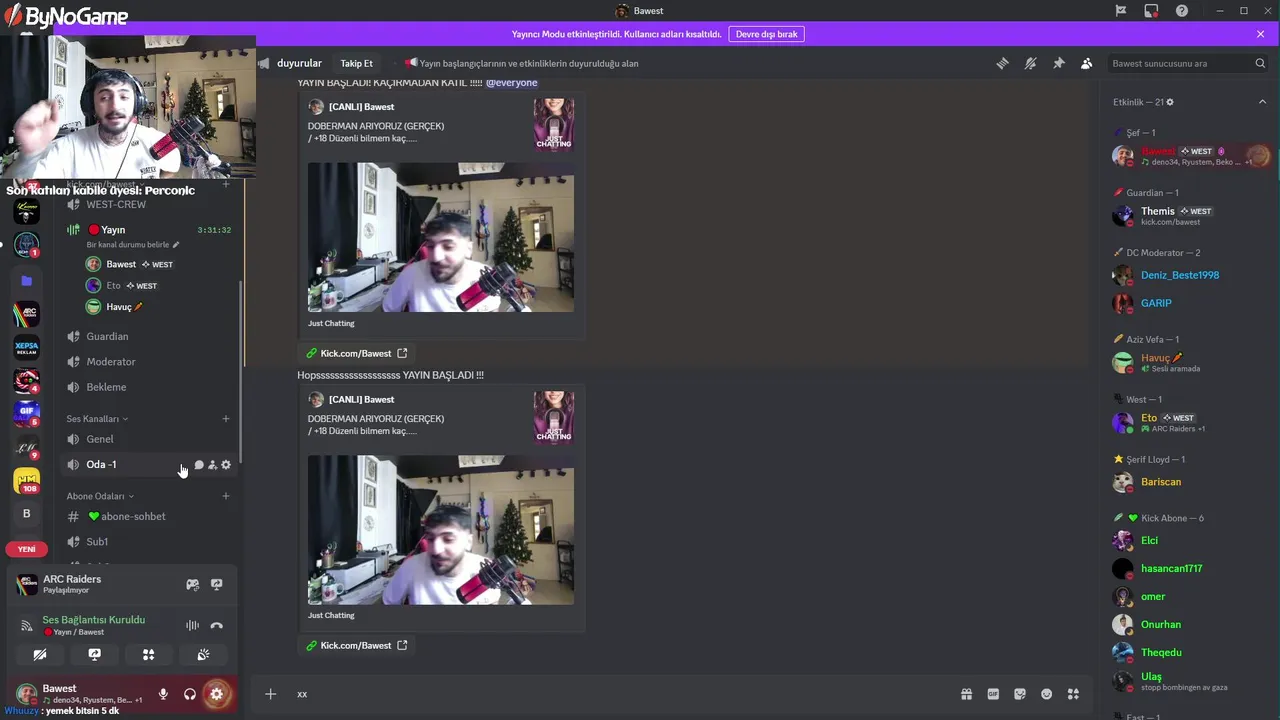The image size is (1280, 720).
Task: Open the 'abone-sohbet' text channel
Action: coord(148,516)
